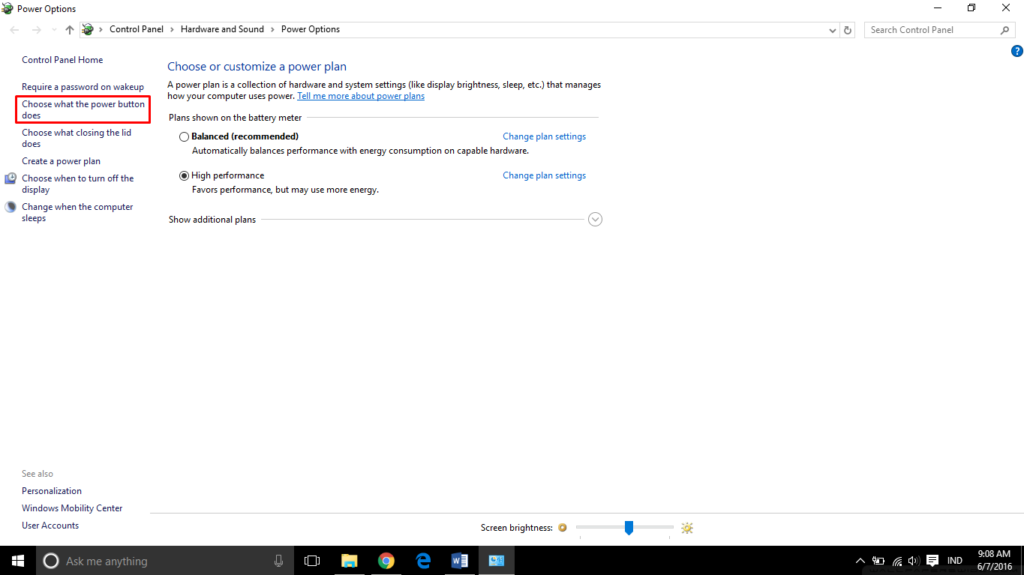Change plan settings for Balanced
This screenshot has height=575, width=1024.
point(544,137)
